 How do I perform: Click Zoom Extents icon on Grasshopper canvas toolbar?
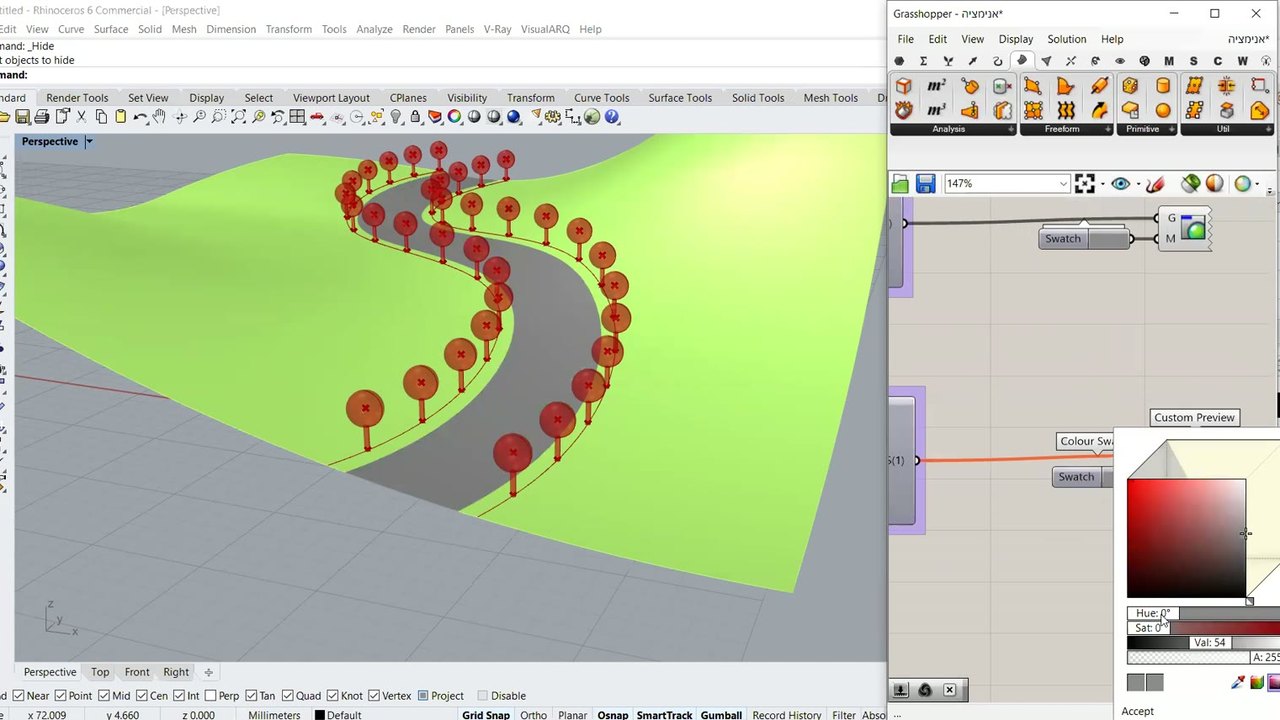pos(1085,184)
